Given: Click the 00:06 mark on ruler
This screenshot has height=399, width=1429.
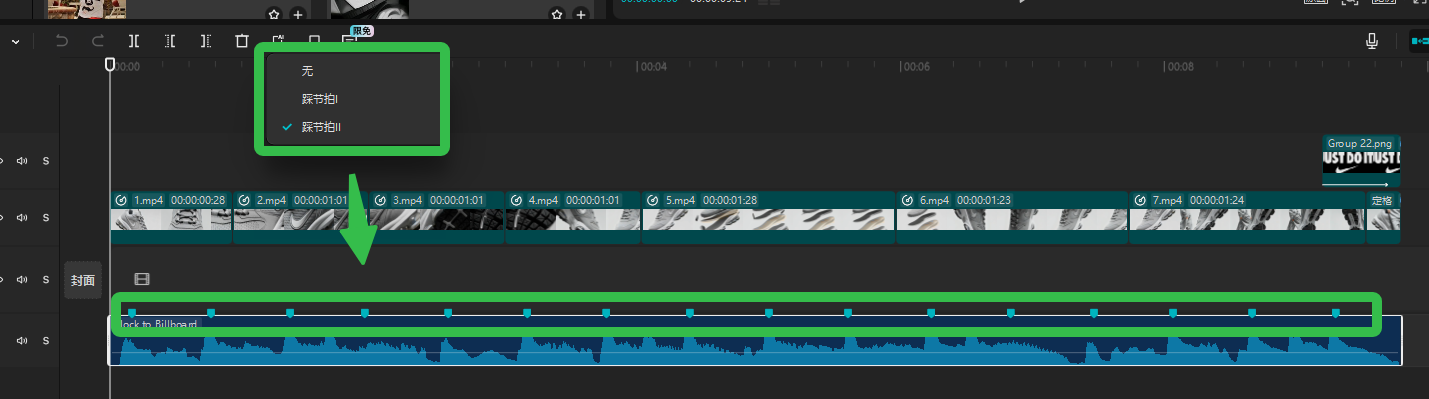Looking at the screenshot, I should click(917, 67).
